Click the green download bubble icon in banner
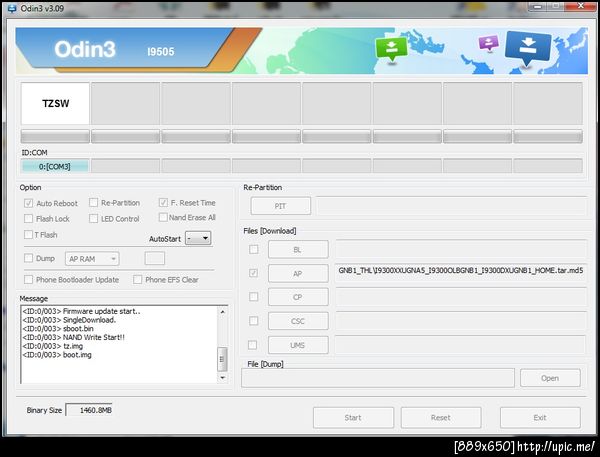Screen dimensions: 600x457 pos(391,49)
